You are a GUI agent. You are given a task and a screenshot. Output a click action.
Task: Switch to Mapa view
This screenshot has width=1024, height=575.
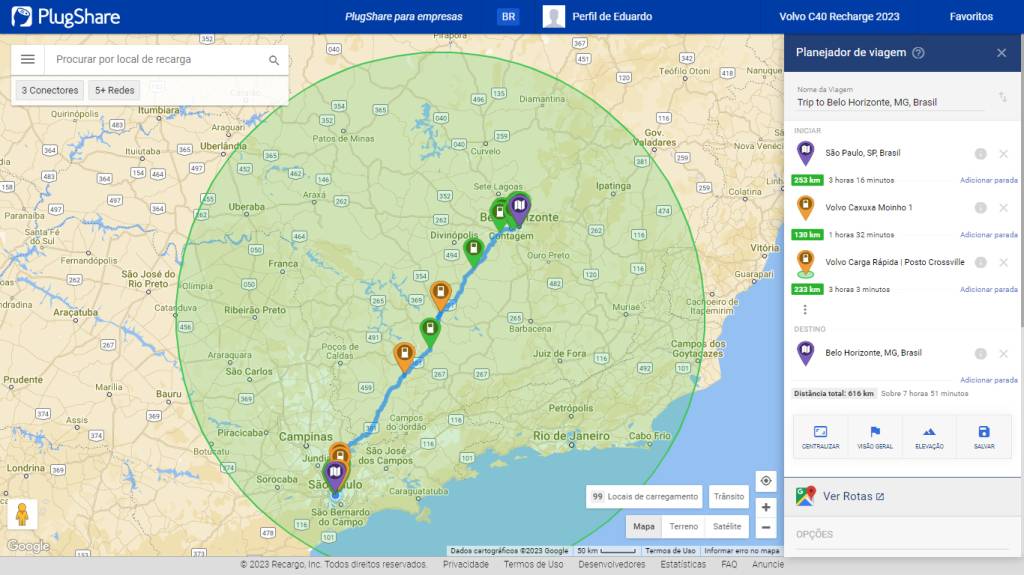643,526
